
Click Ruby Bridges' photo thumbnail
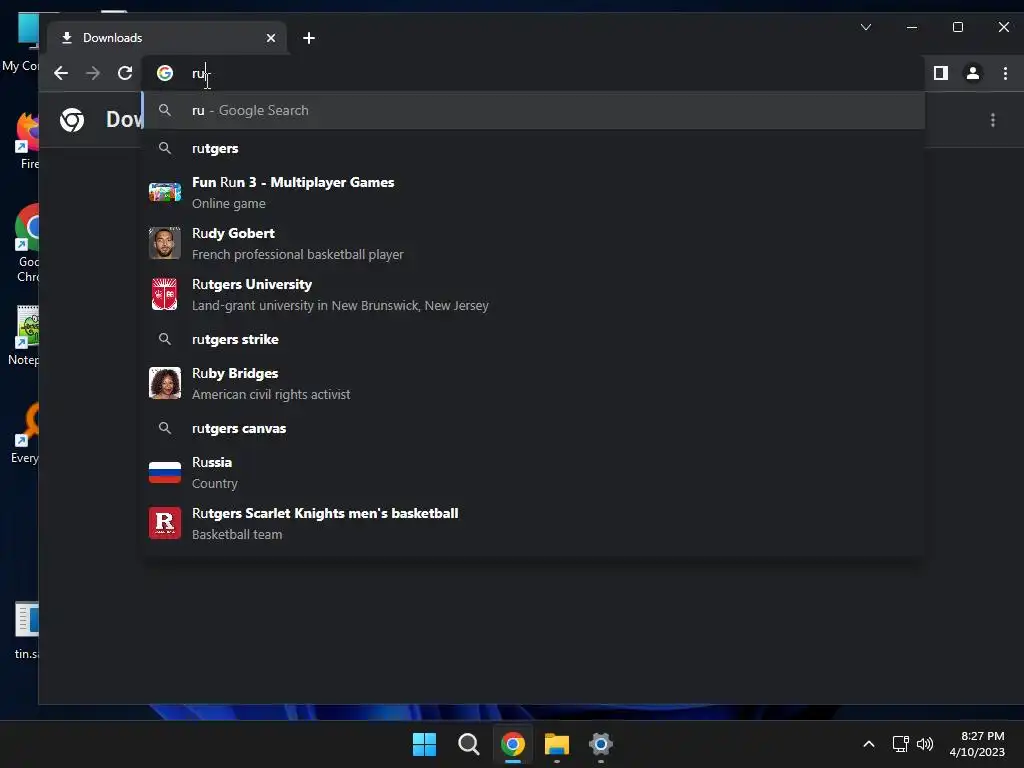click(165, 383)
